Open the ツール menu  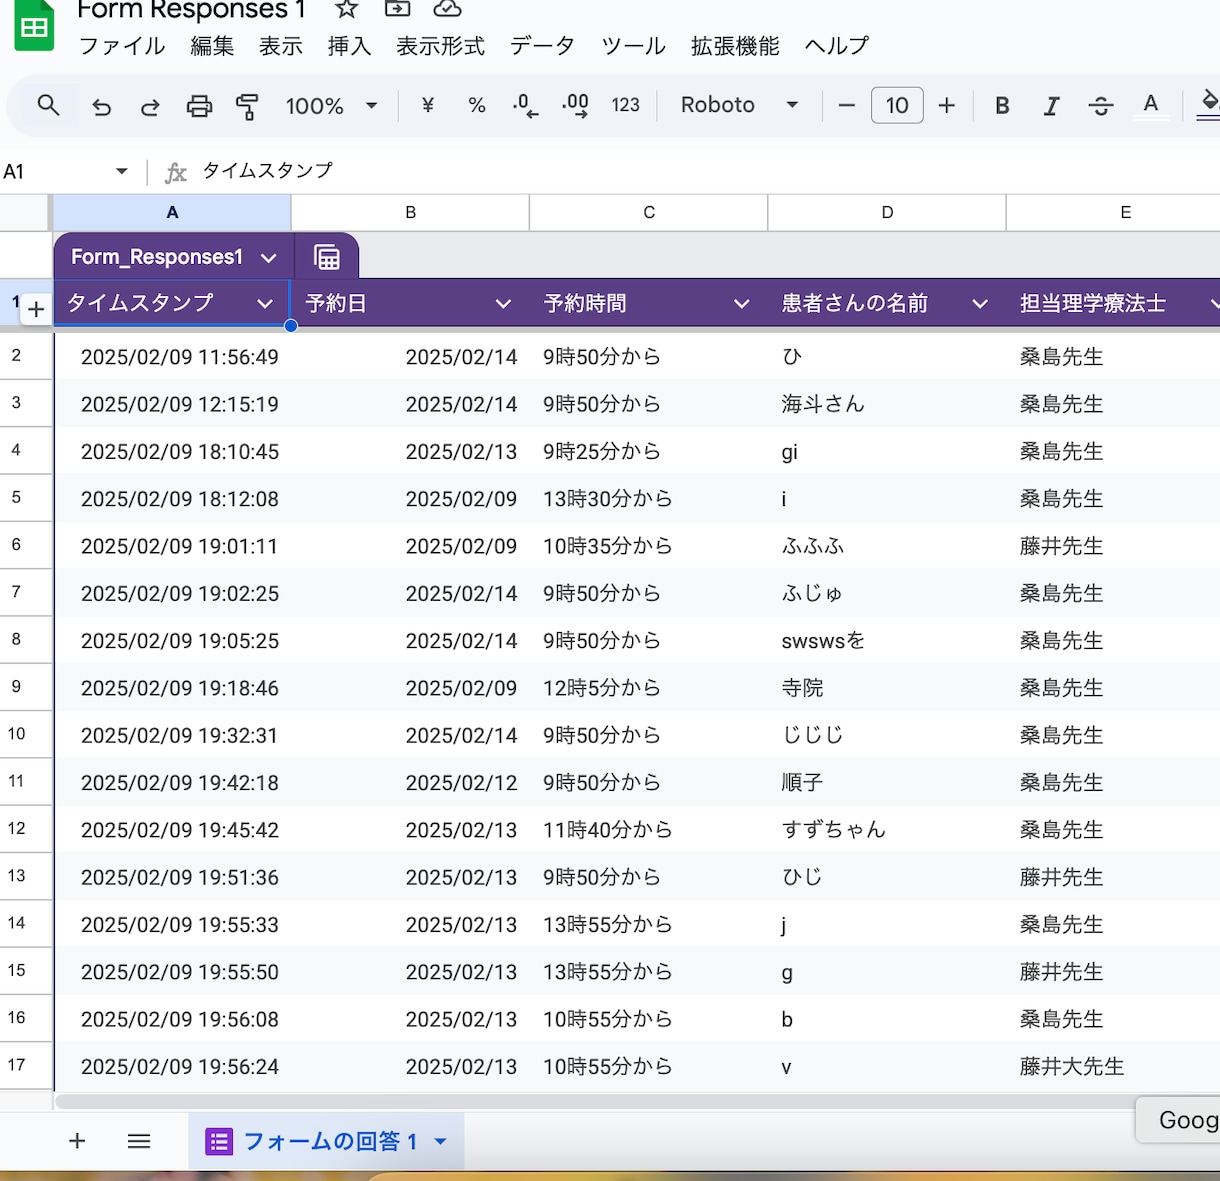[x=633, y=46]
